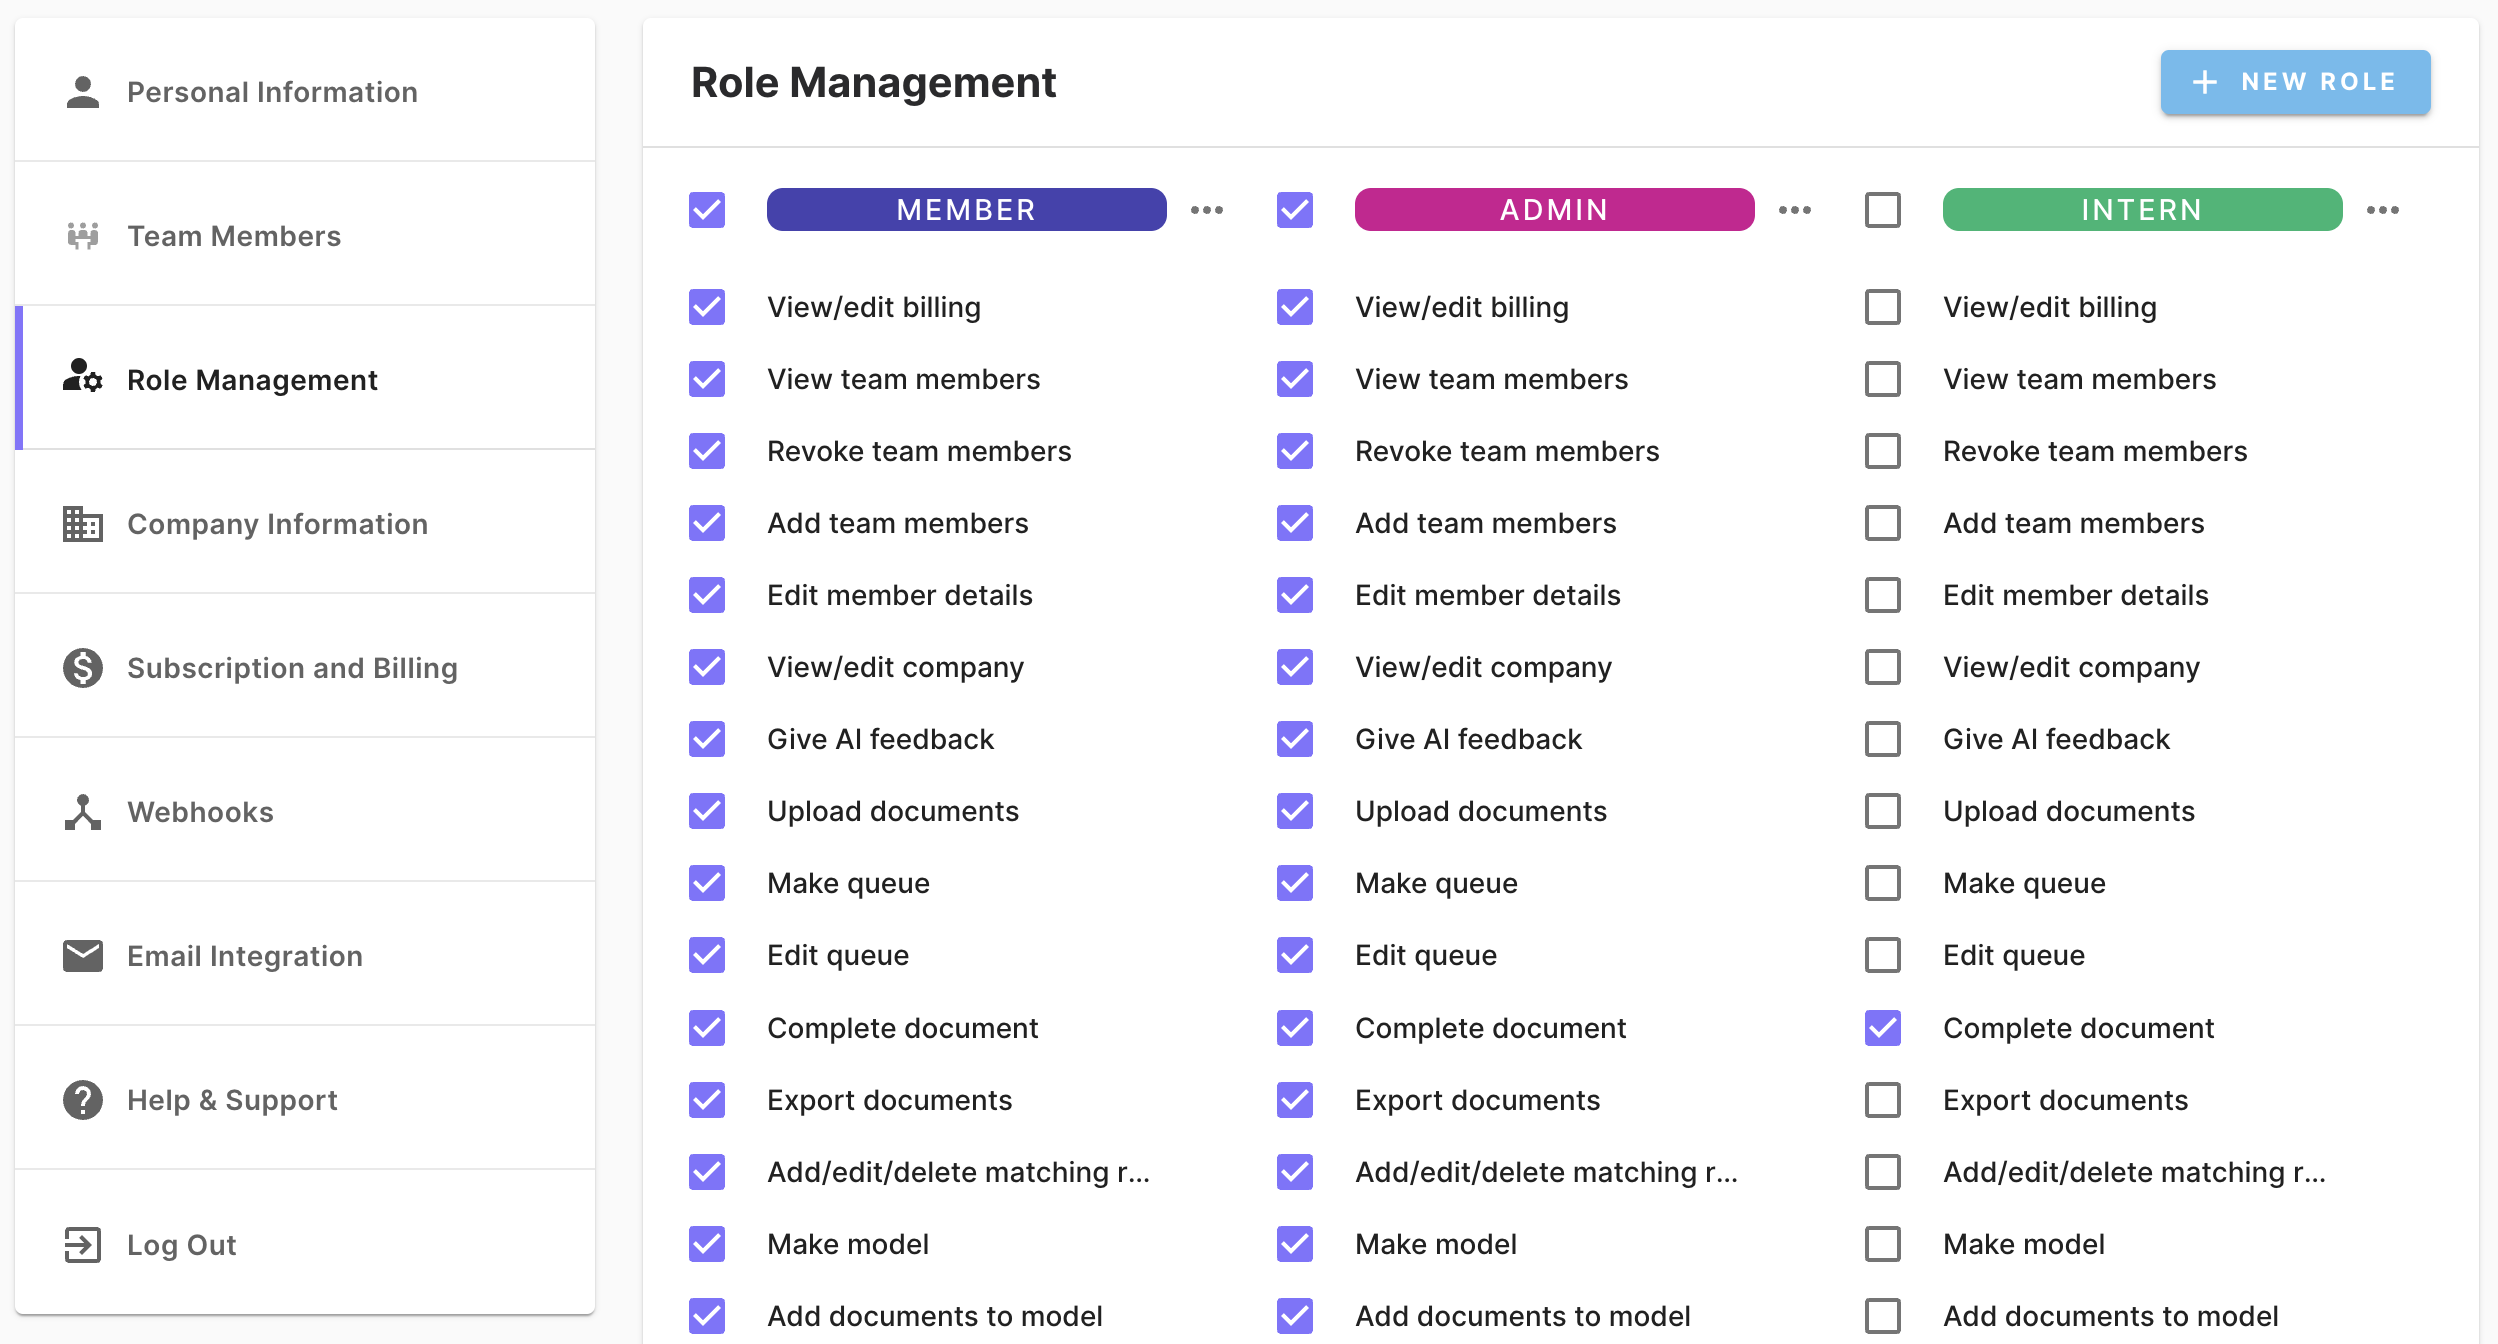
Task: Open the Intern role more options
Action: click(x=2383, y=210)
